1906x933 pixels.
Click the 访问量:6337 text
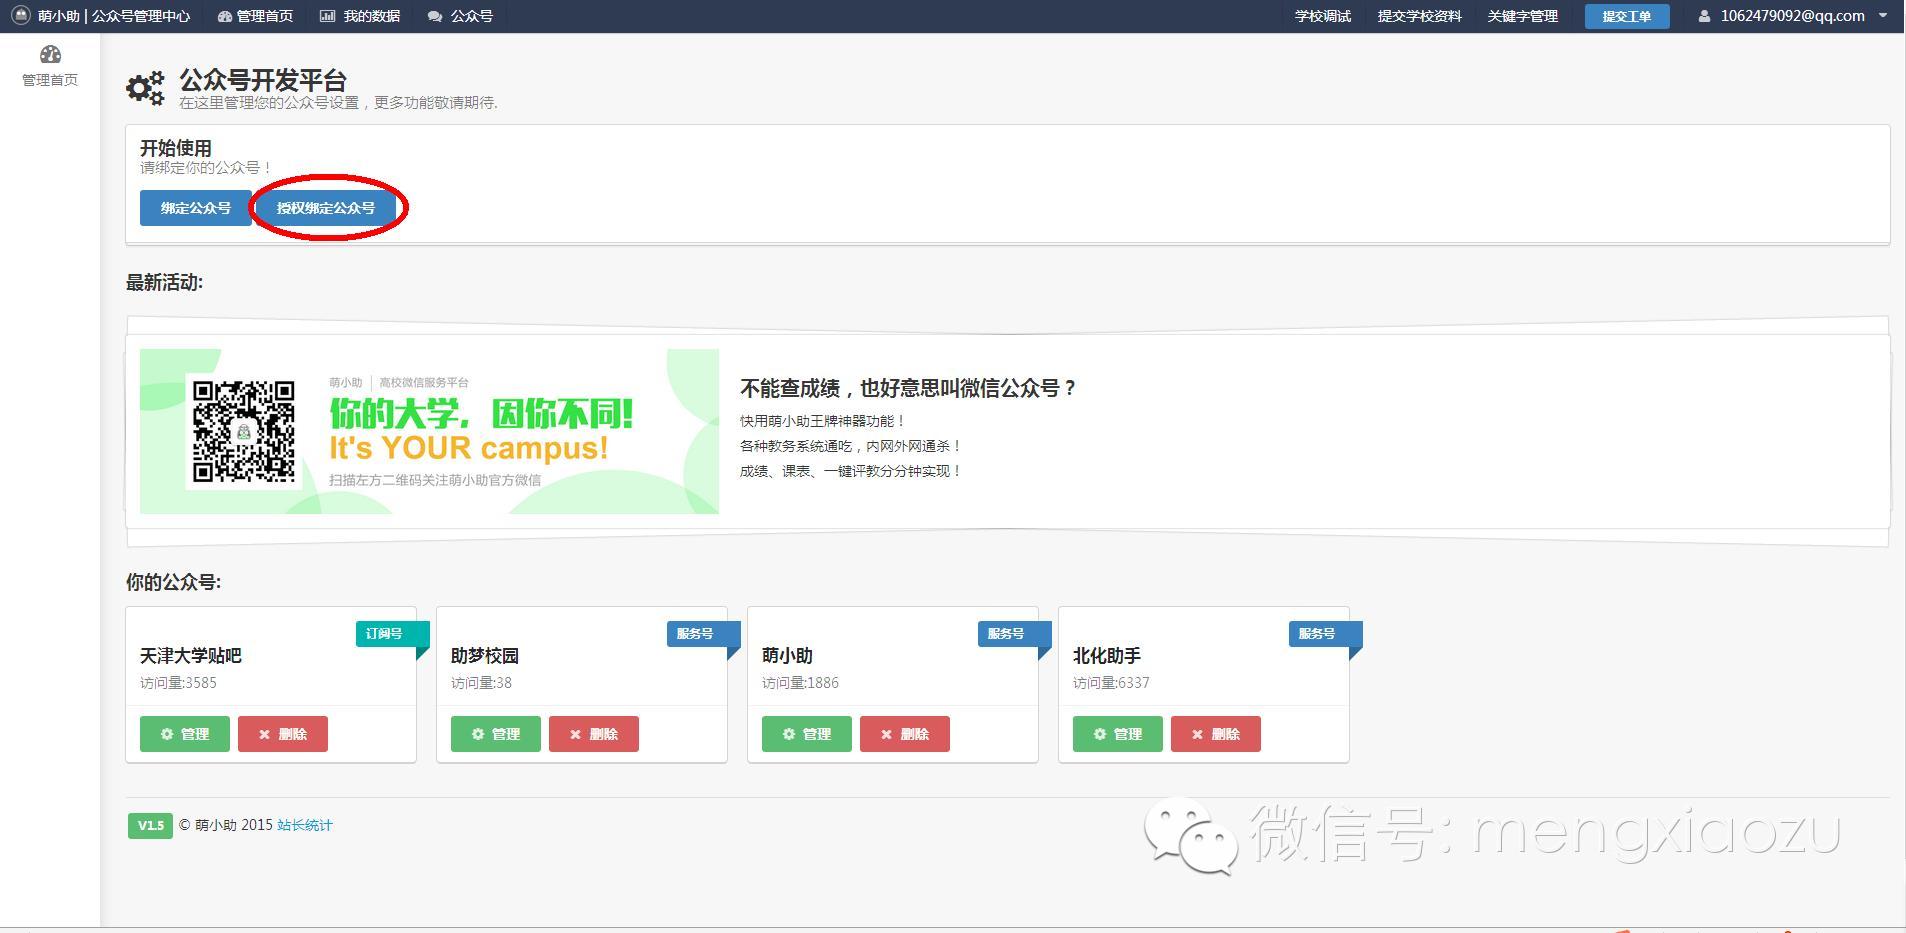click(x=1111, y=683)
